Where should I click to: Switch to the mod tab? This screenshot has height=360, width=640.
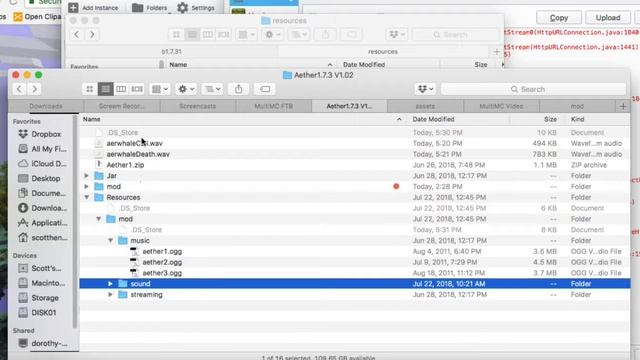(x=577, y=106)
